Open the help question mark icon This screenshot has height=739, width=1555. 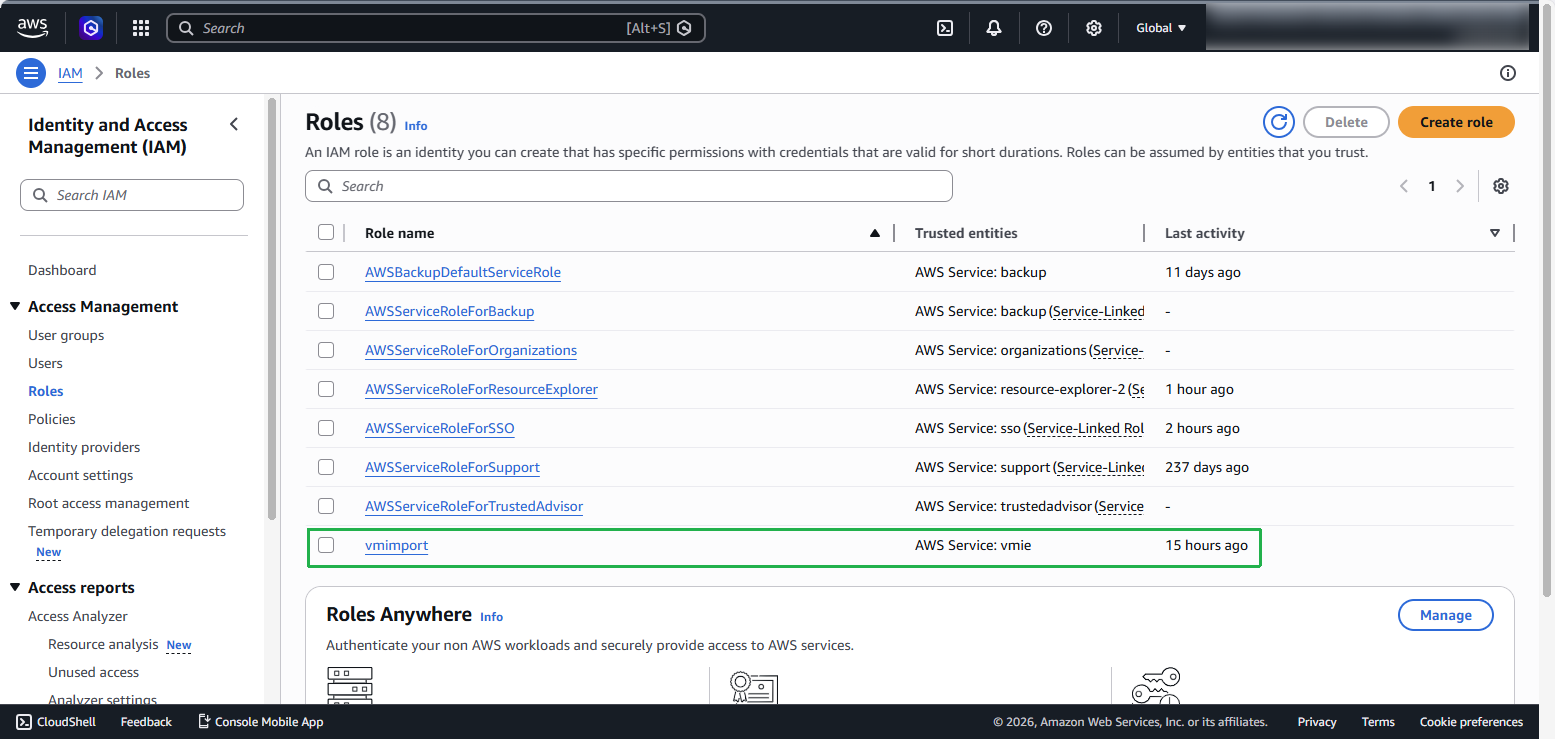pos(1044,28)
